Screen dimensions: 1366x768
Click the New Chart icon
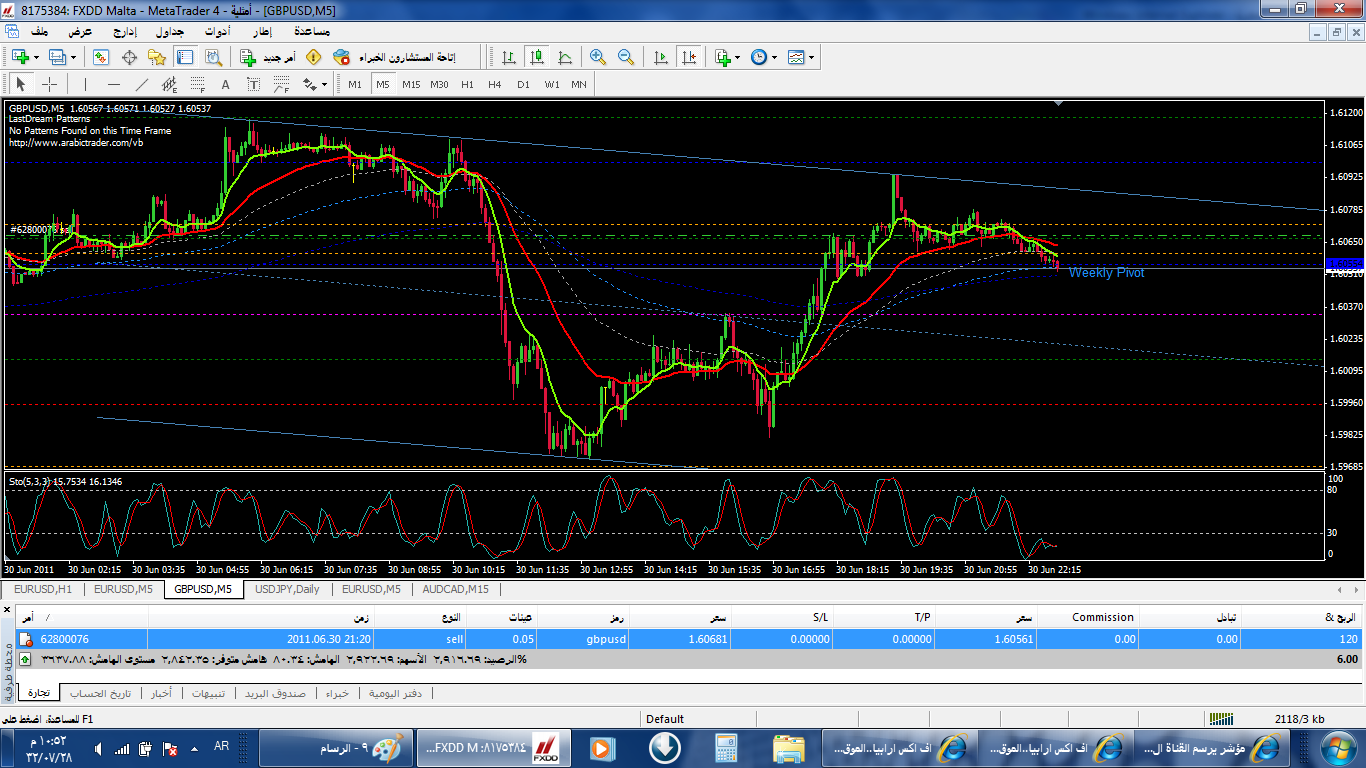point(18,57)
